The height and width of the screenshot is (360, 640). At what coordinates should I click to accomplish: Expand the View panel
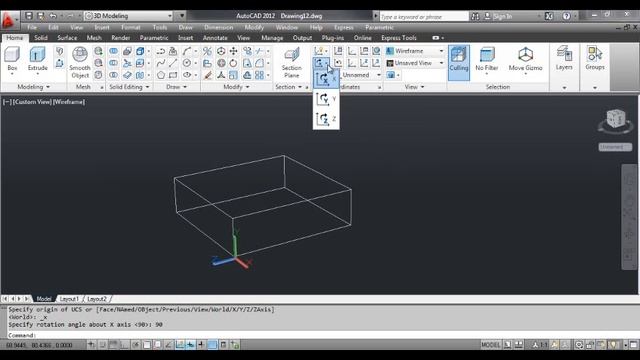[x=415, y=87]
